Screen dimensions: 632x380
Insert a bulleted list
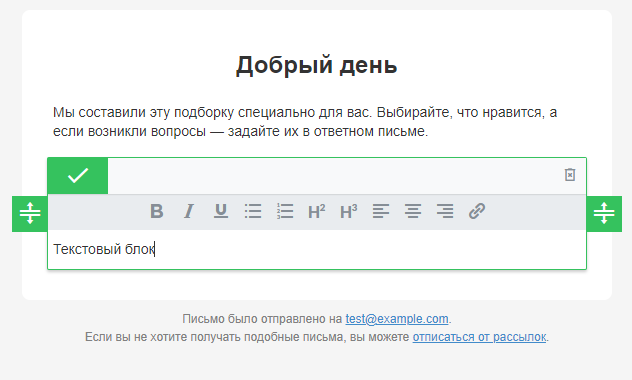point(253,211)
